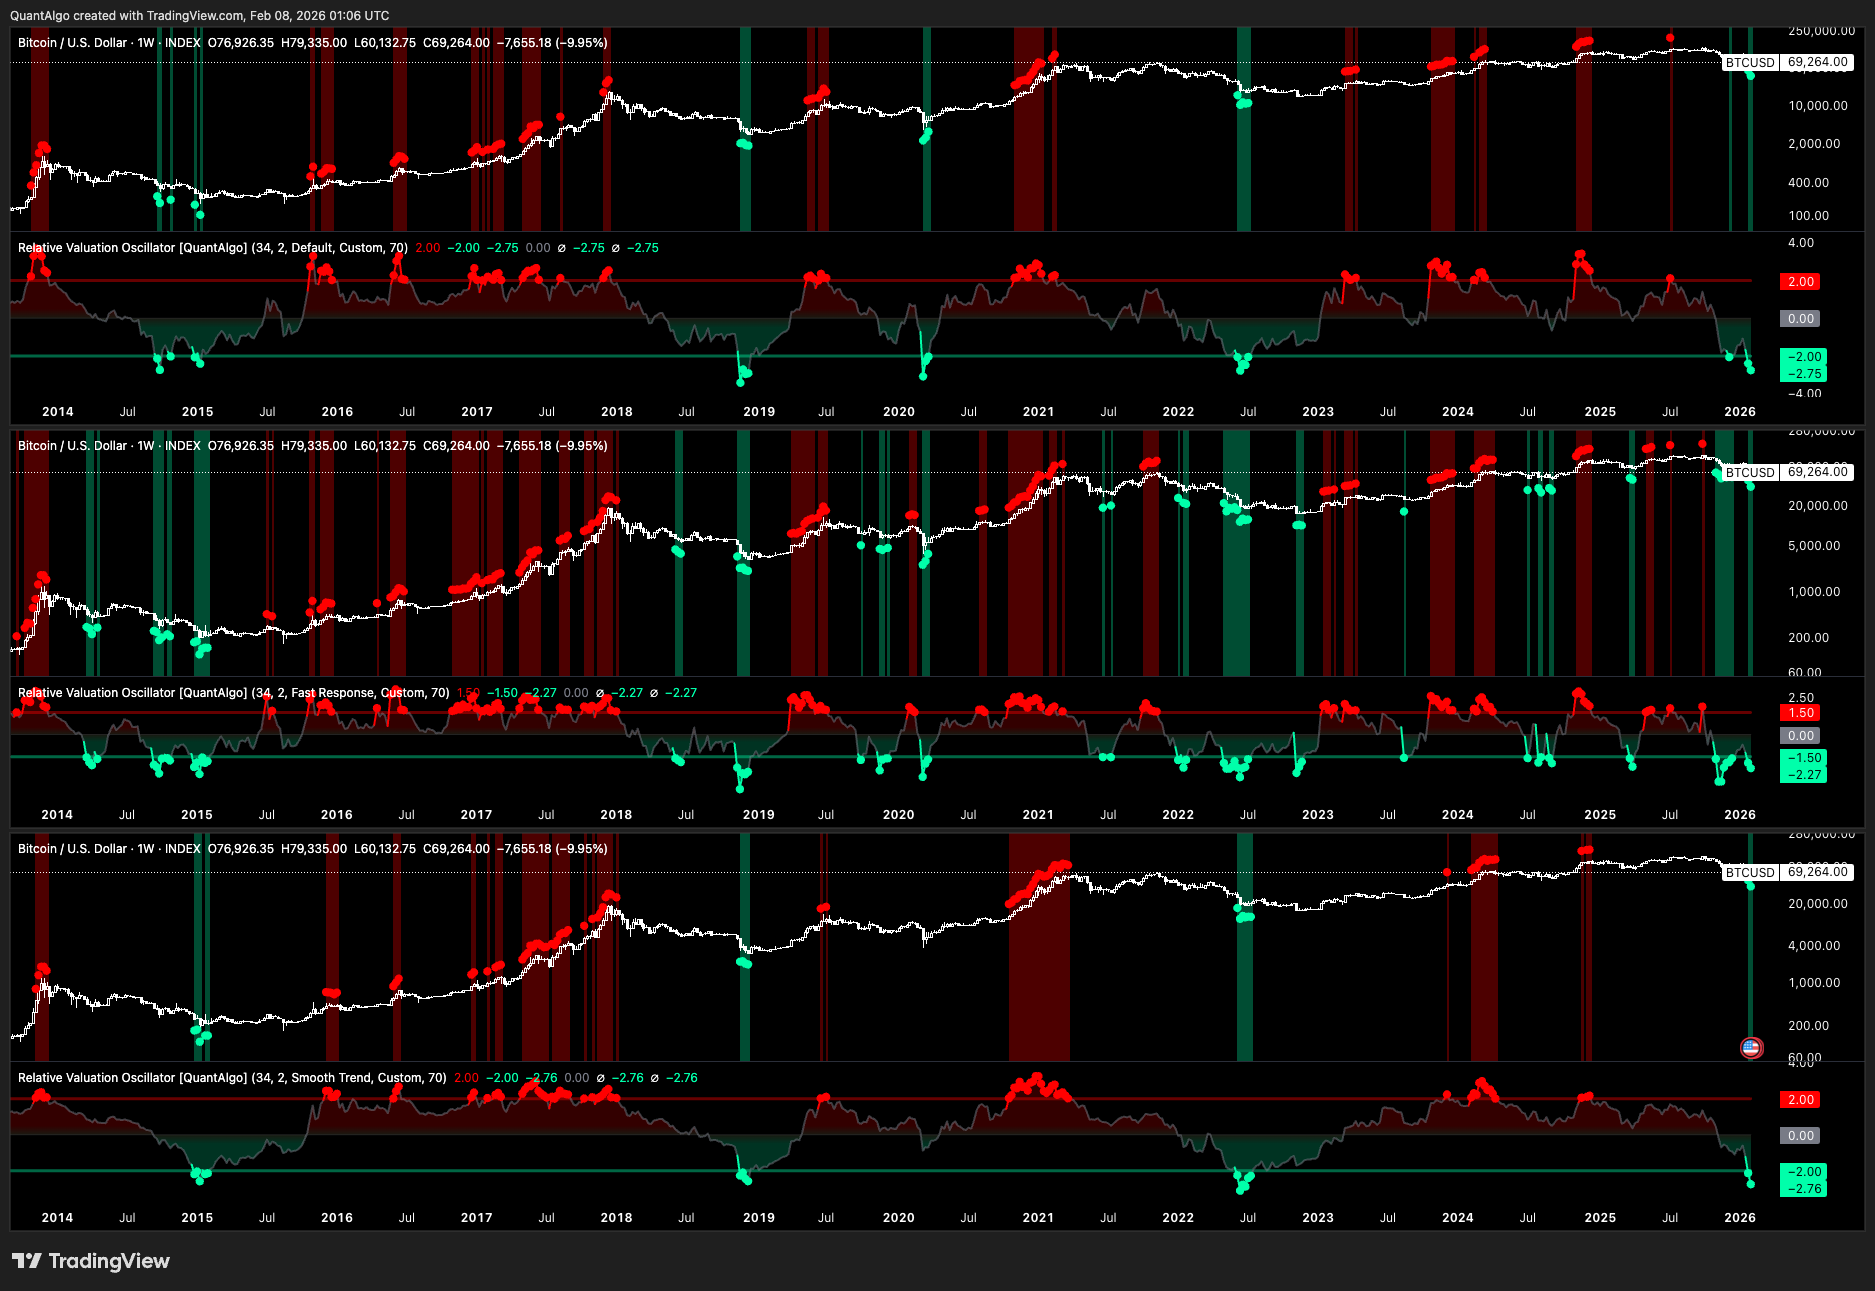Viewport: 1875px width, 1291px height.
Task: Select the −2.75 value label on the oscillator scale
Action: click(x=1804, y=374)
